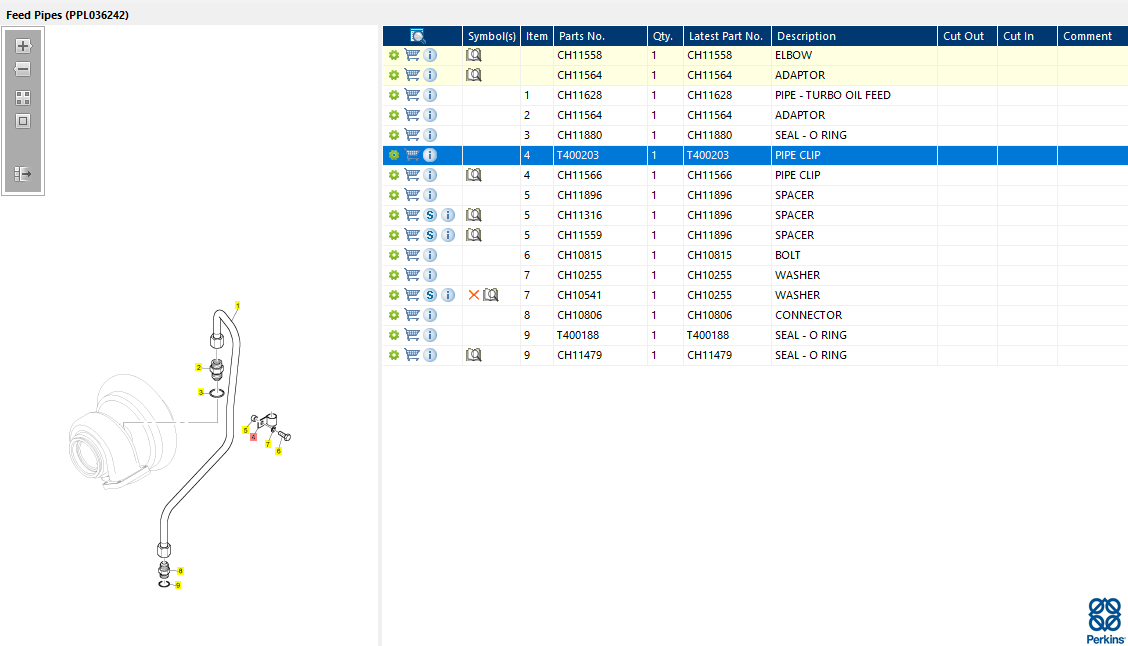Select part number T400188 in Parts No. column
Viewport: 1128px width, 646px height.
click(578, 335)
